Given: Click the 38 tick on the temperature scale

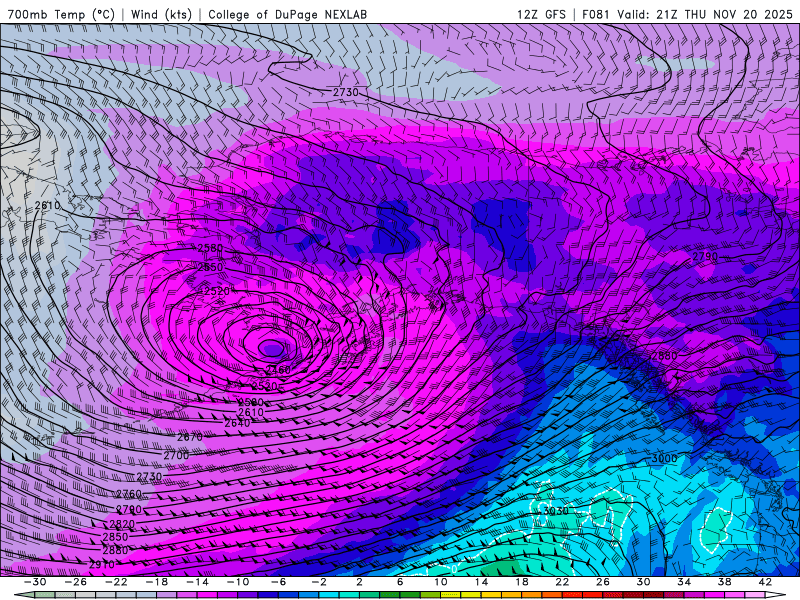Looking at the screenshot, I should [724, 582].
